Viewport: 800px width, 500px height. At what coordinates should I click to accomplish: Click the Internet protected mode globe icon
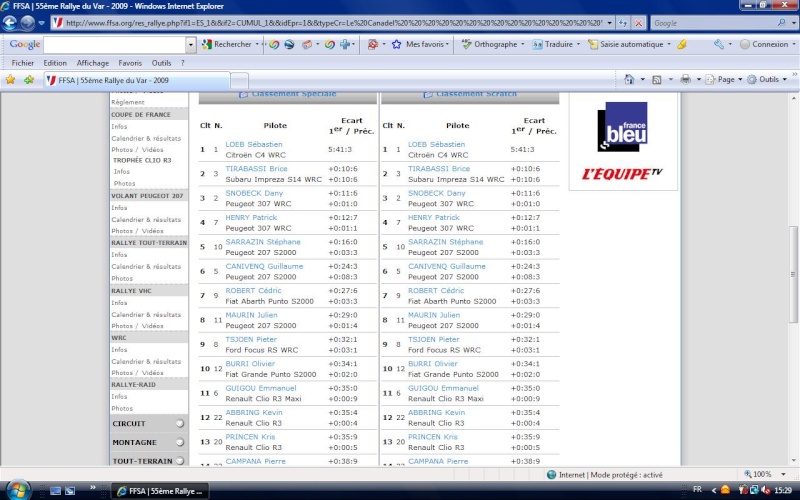tap(552, 474)
